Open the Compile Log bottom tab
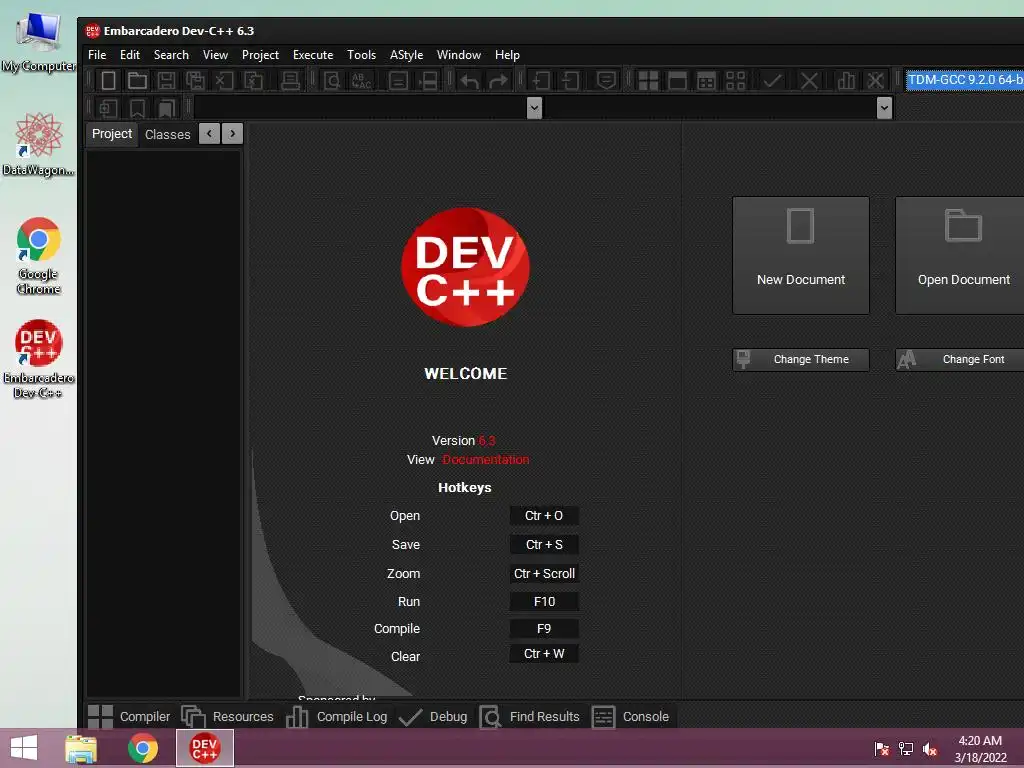Viewport: 1024px width, 768px height. point(336,716)
